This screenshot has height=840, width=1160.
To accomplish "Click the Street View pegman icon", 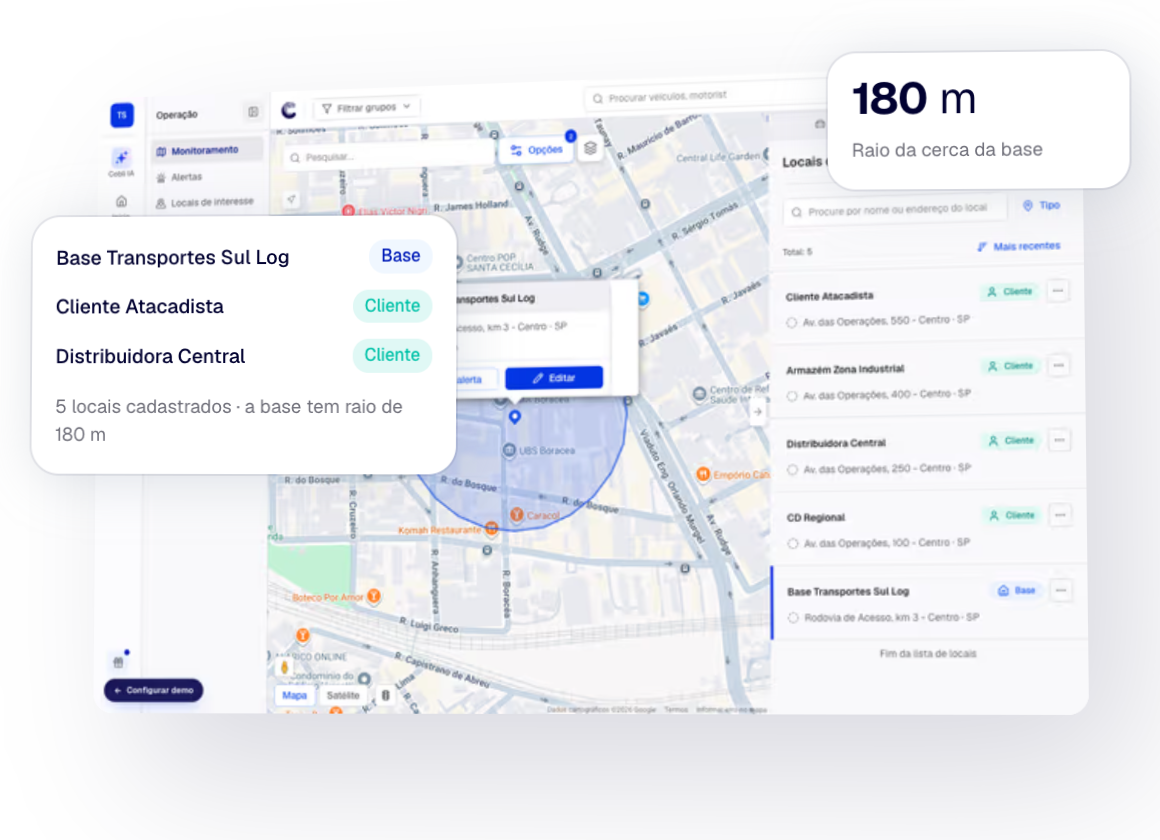I will [x=284, y=667].
